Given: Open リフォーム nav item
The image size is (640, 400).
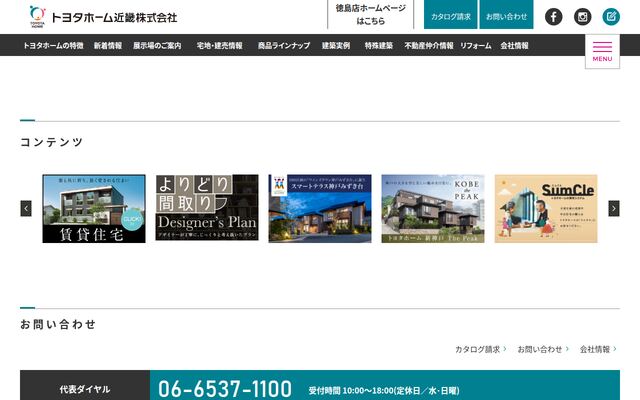Looking at the screenshot, I should (x=476, y=46).
